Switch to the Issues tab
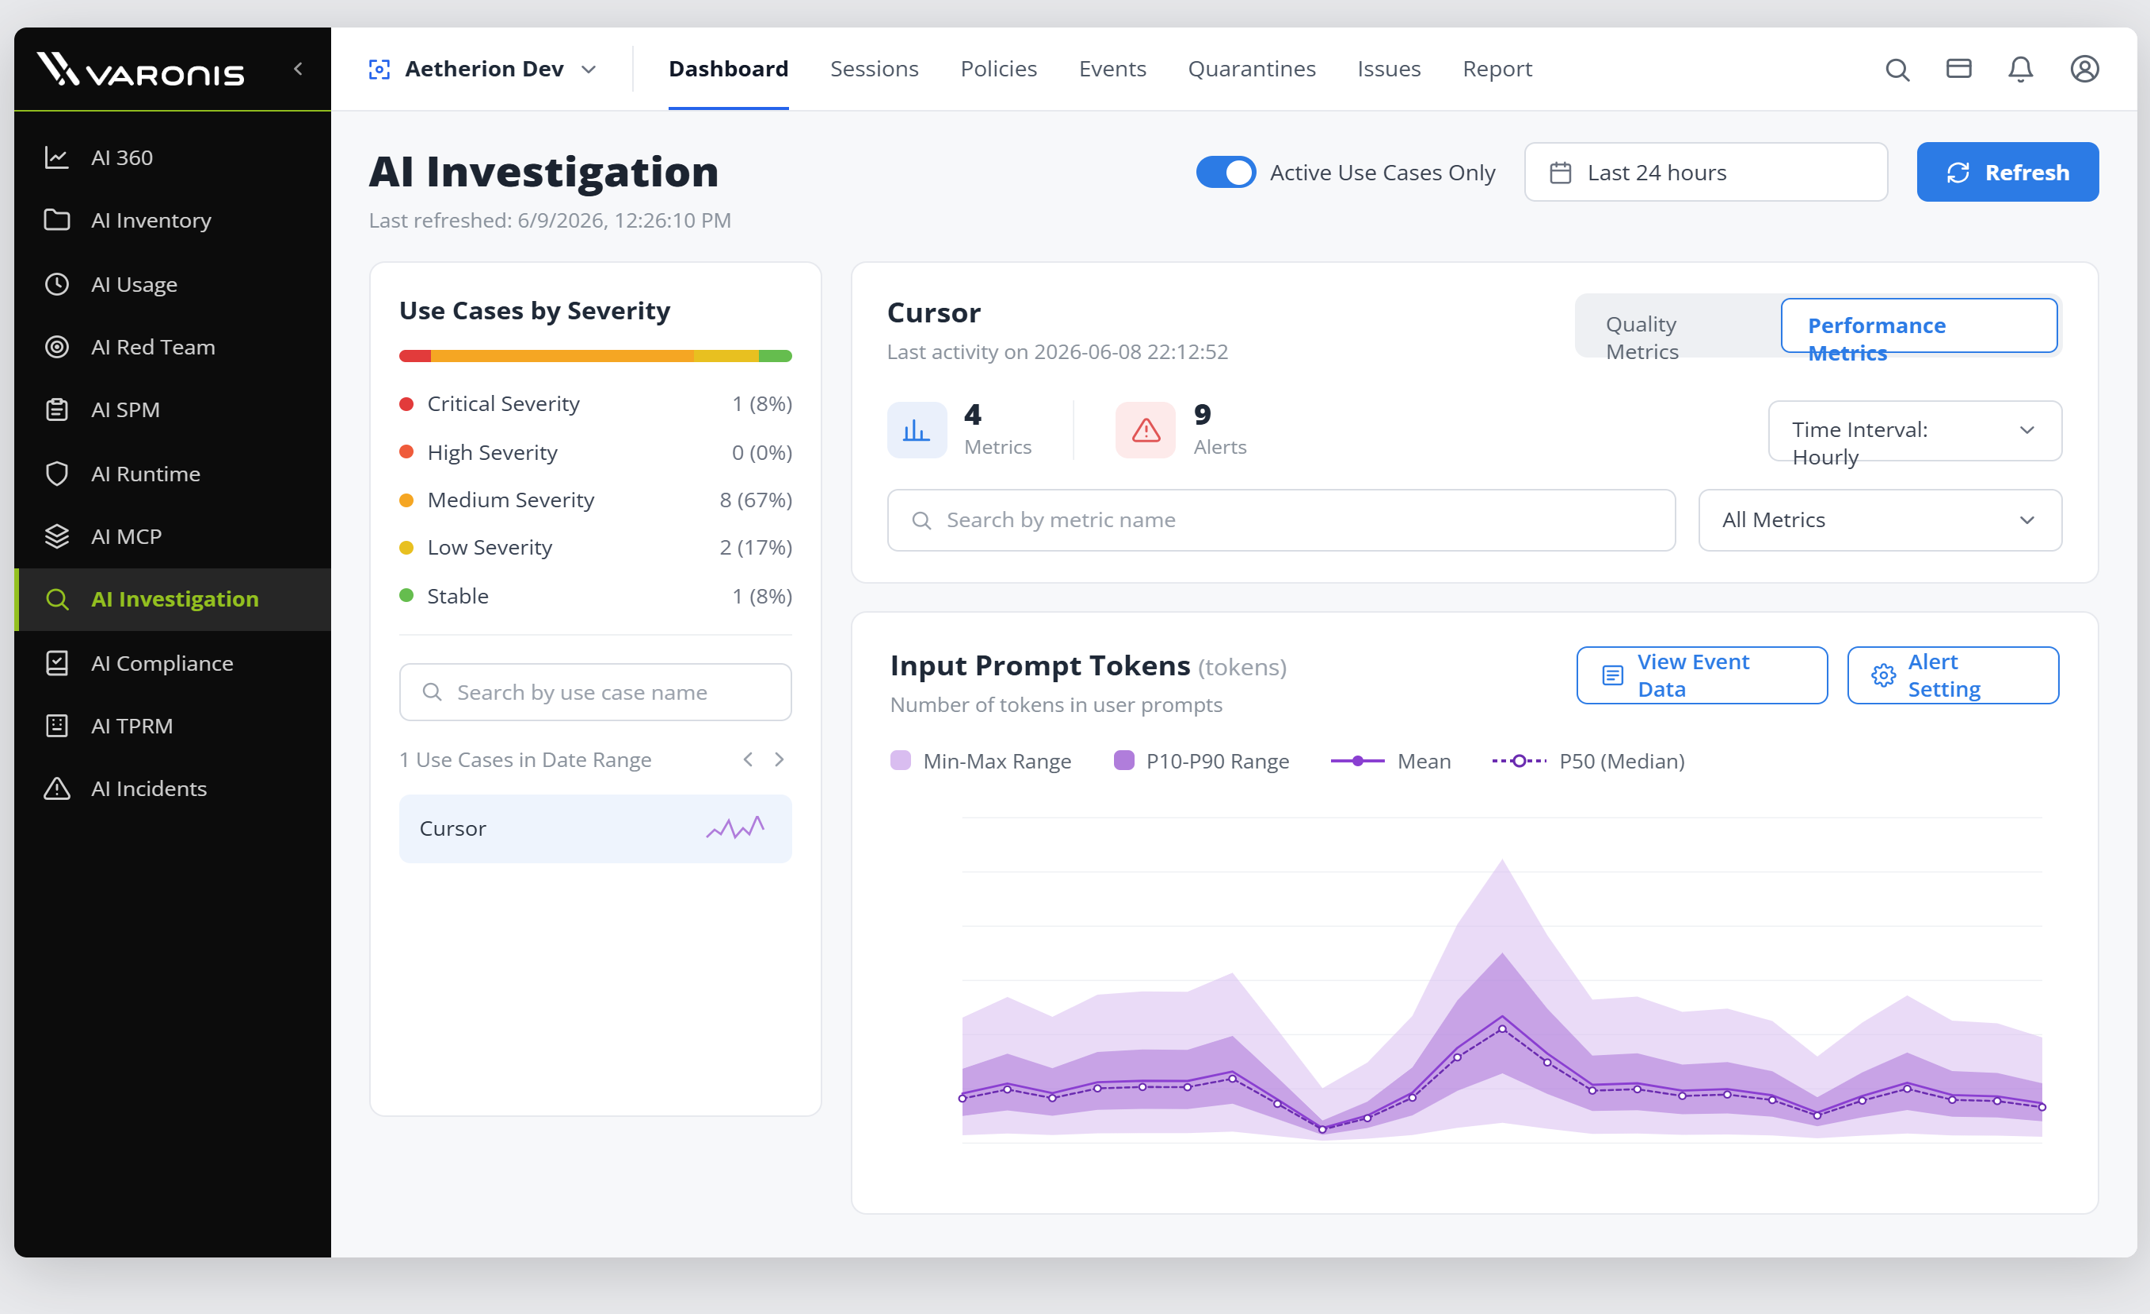This screenshot has height=1314, width=2150. [1388, 69]
